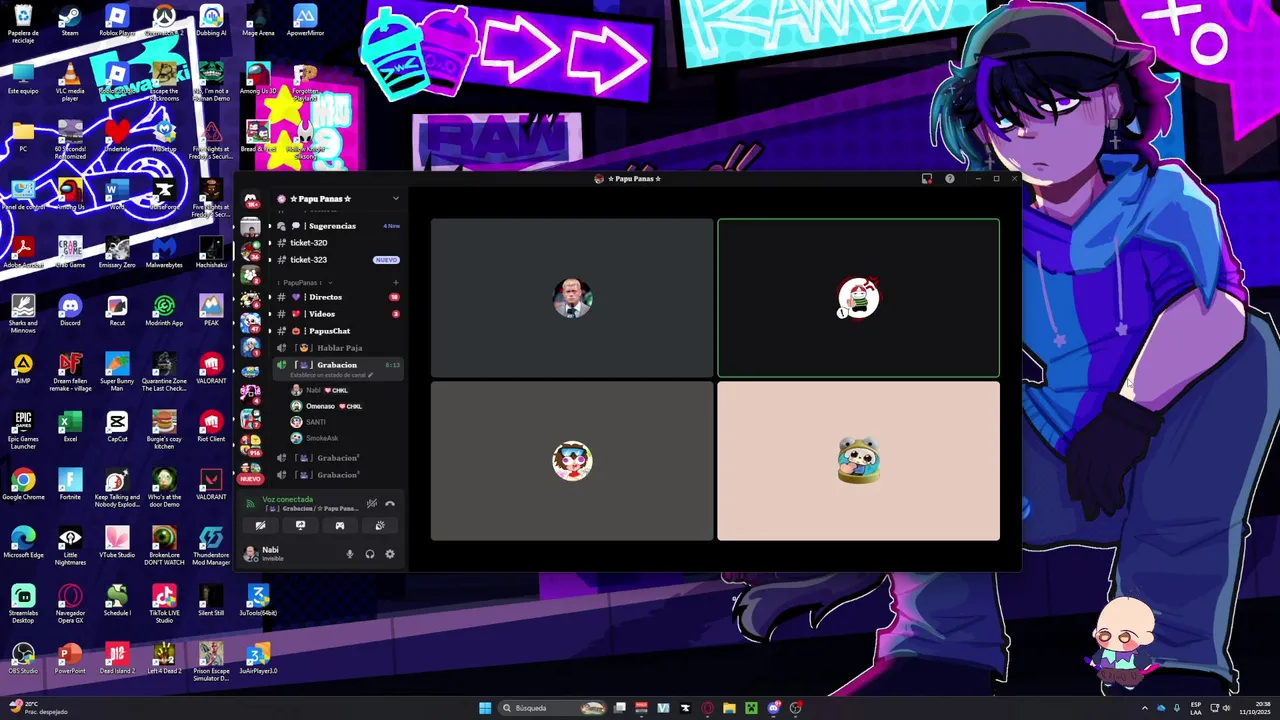Viewport: 1280px width, 720px height.
Task: Mute the microphone next to Nabi
Action: 350,554
